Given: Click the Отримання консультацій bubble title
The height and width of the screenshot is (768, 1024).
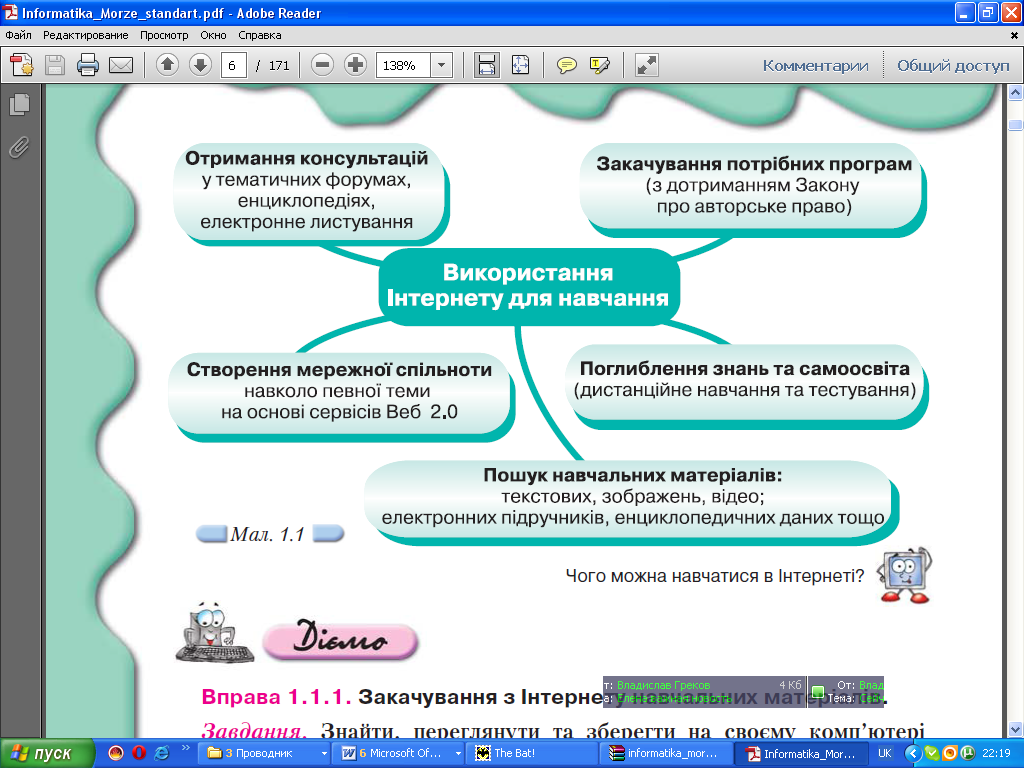Looking at the screenshot, I should point(306,158).
